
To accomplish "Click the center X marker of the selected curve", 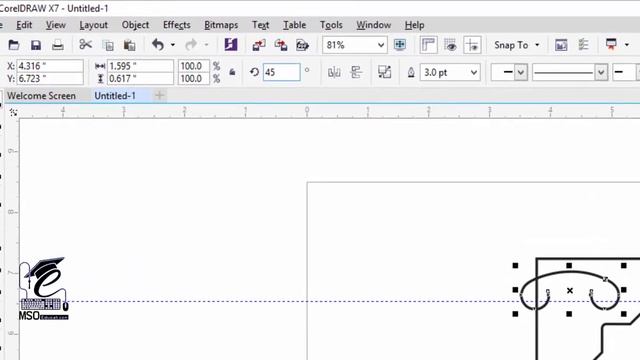I will click(x=569, y=290).
